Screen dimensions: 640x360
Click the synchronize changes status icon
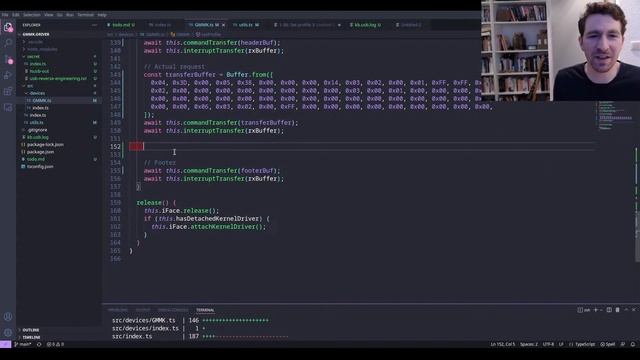(x=39, y=344)
